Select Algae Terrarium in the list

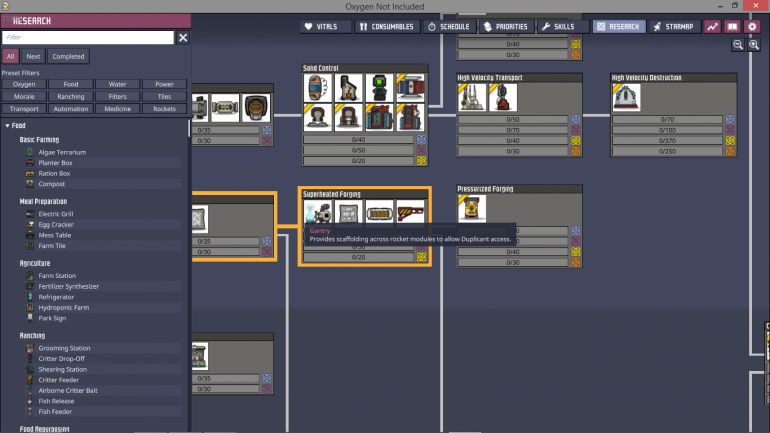click(103, 152)
